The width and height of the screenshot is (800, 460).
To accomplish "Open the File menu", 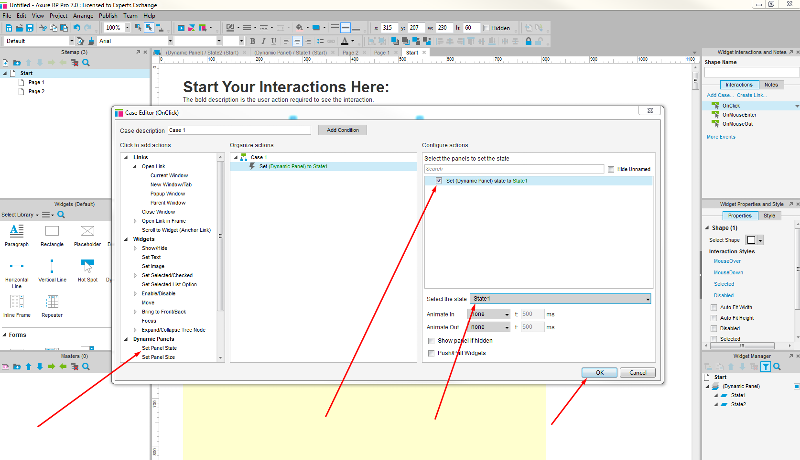I will (x=7, y=16).
